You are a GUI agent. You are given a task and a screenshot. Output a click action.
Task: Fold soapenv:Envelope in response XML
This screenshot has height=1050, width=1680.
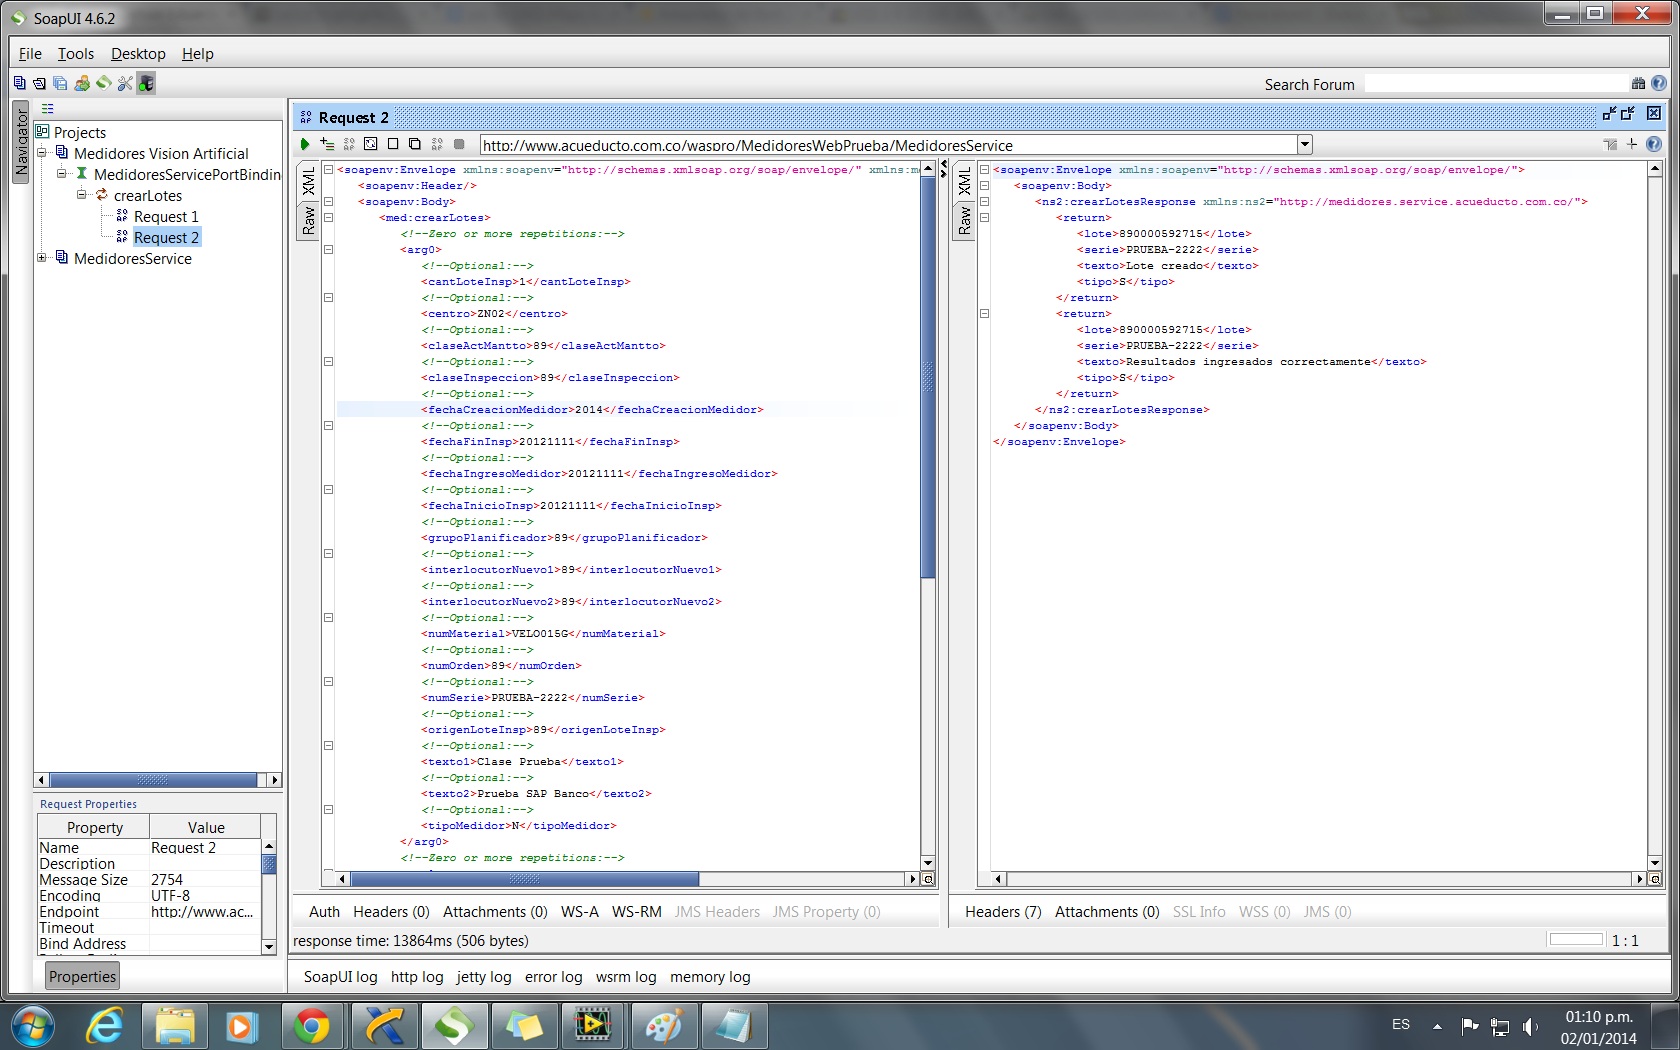tap(984, 170)
